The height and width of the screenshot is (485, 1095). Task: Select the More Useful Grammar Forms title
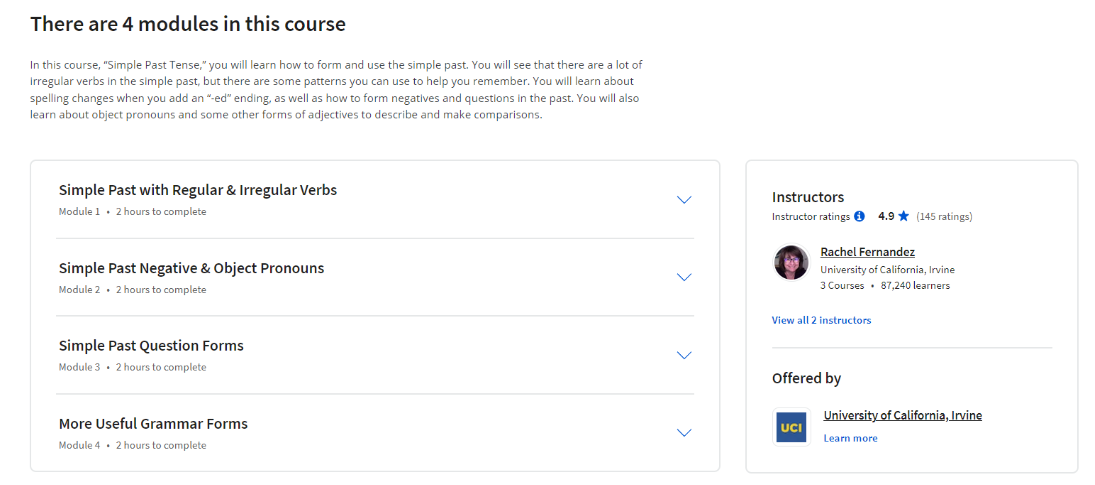pyautogui.click(x=153, y=424)
